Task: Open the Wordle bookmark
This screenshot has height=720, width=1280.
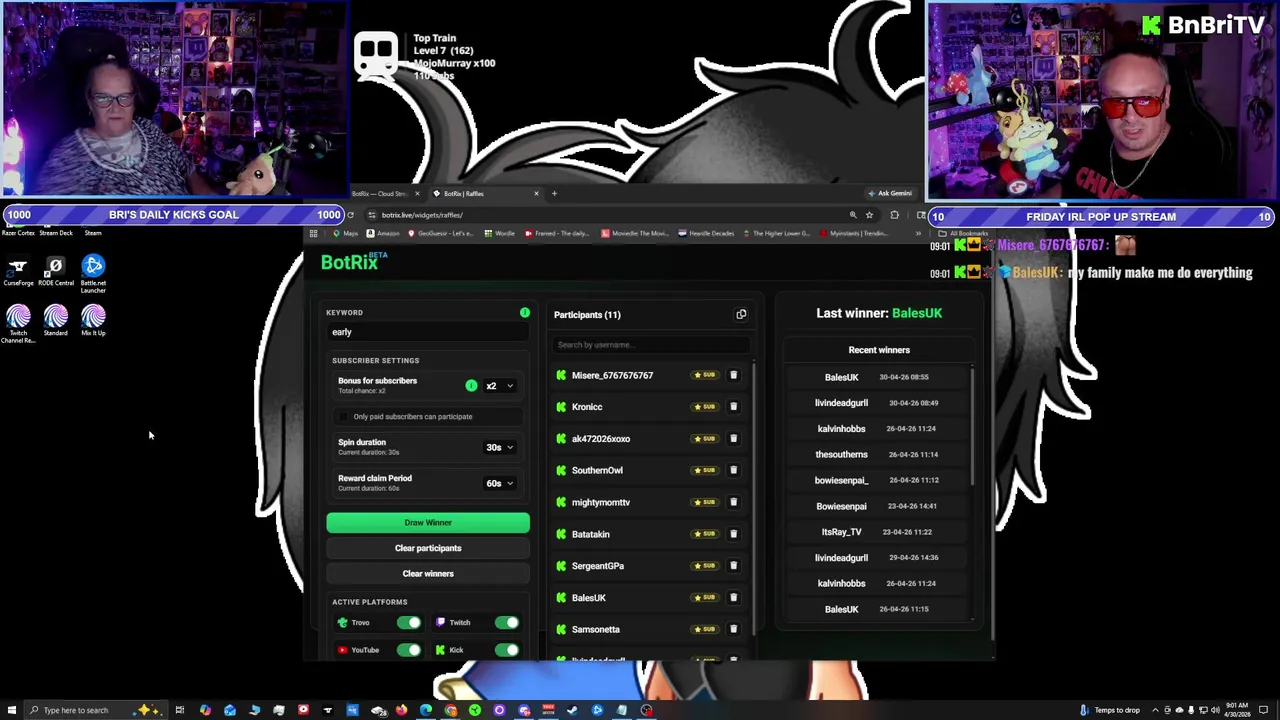Action: point(499,234)
